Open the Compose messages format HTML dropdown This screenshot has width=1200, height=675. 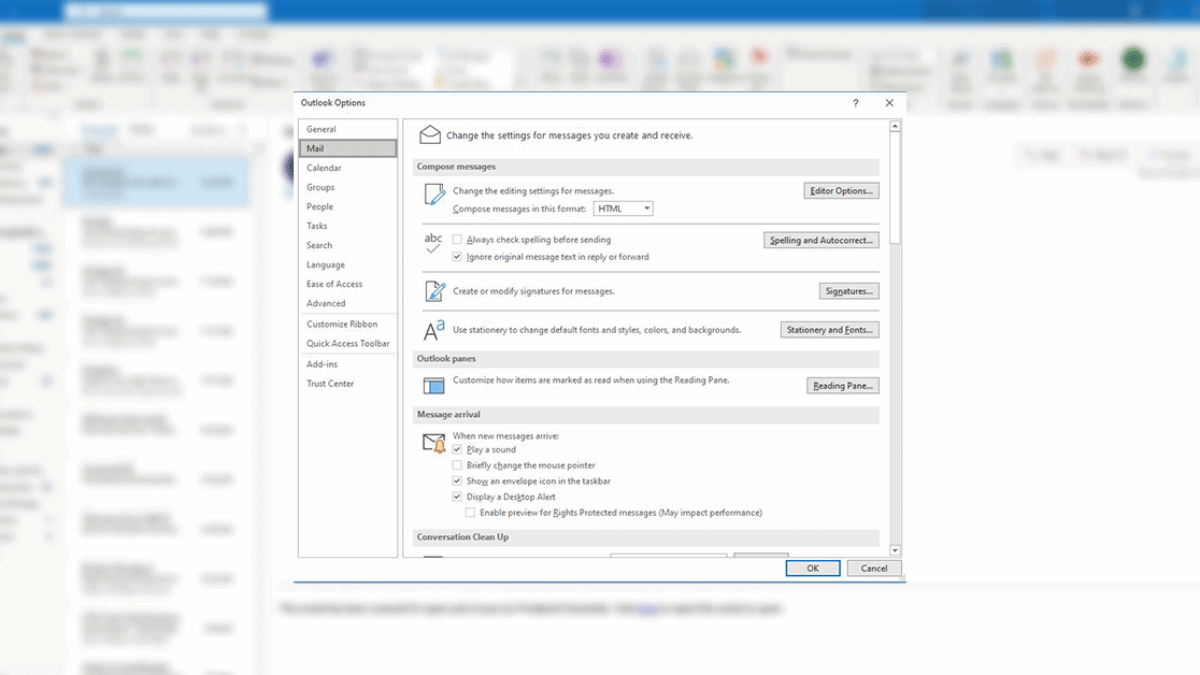[623, 209]
